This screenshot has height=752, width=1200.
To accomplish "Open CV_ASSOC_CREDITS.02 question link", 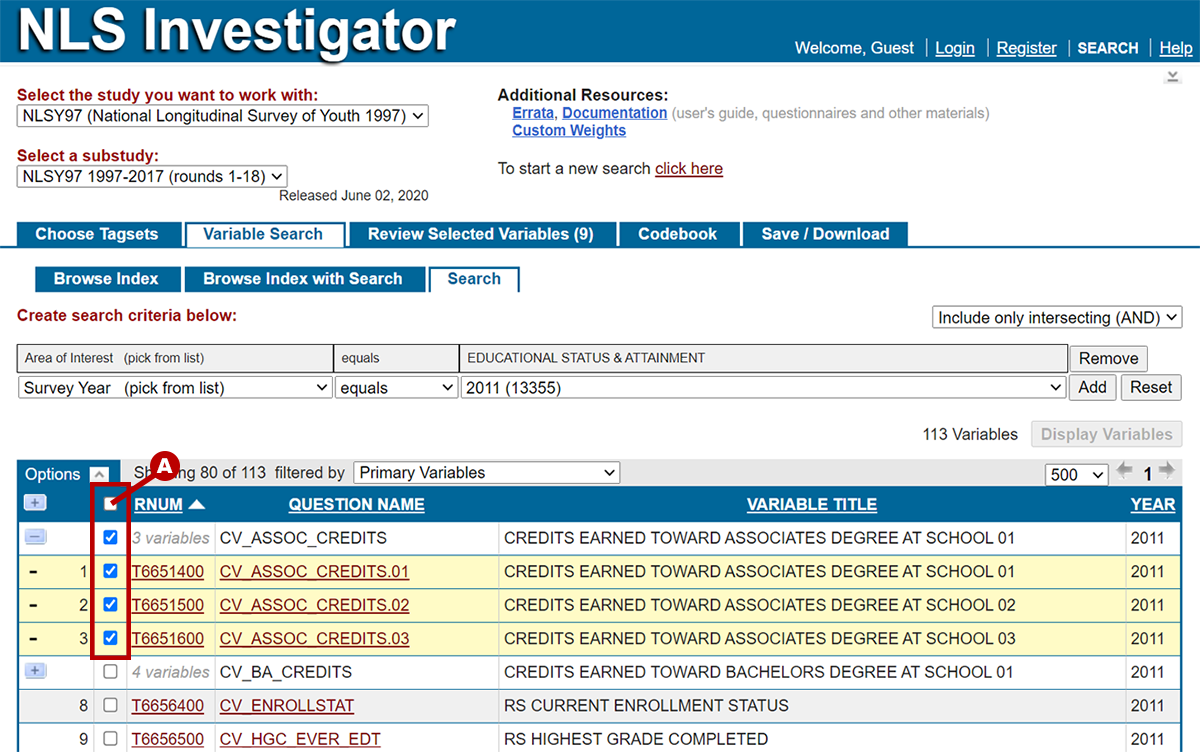I will tap(314, 605).
